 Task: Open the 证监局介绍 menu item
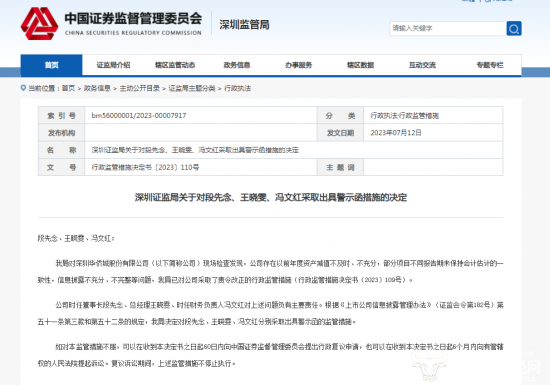coord(113,65)
